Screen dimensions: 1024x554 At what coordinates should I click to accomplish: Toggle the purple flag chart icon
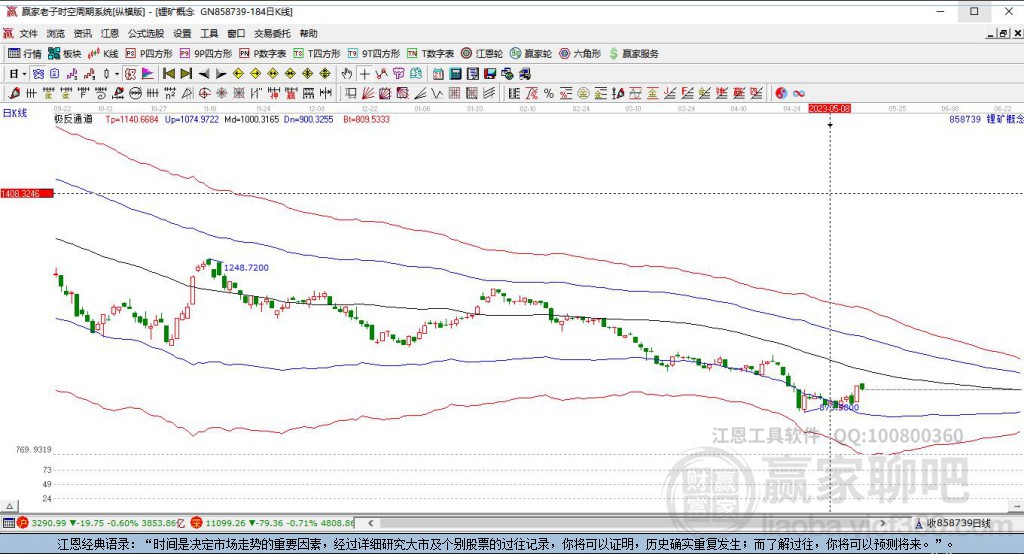point(148,74)
